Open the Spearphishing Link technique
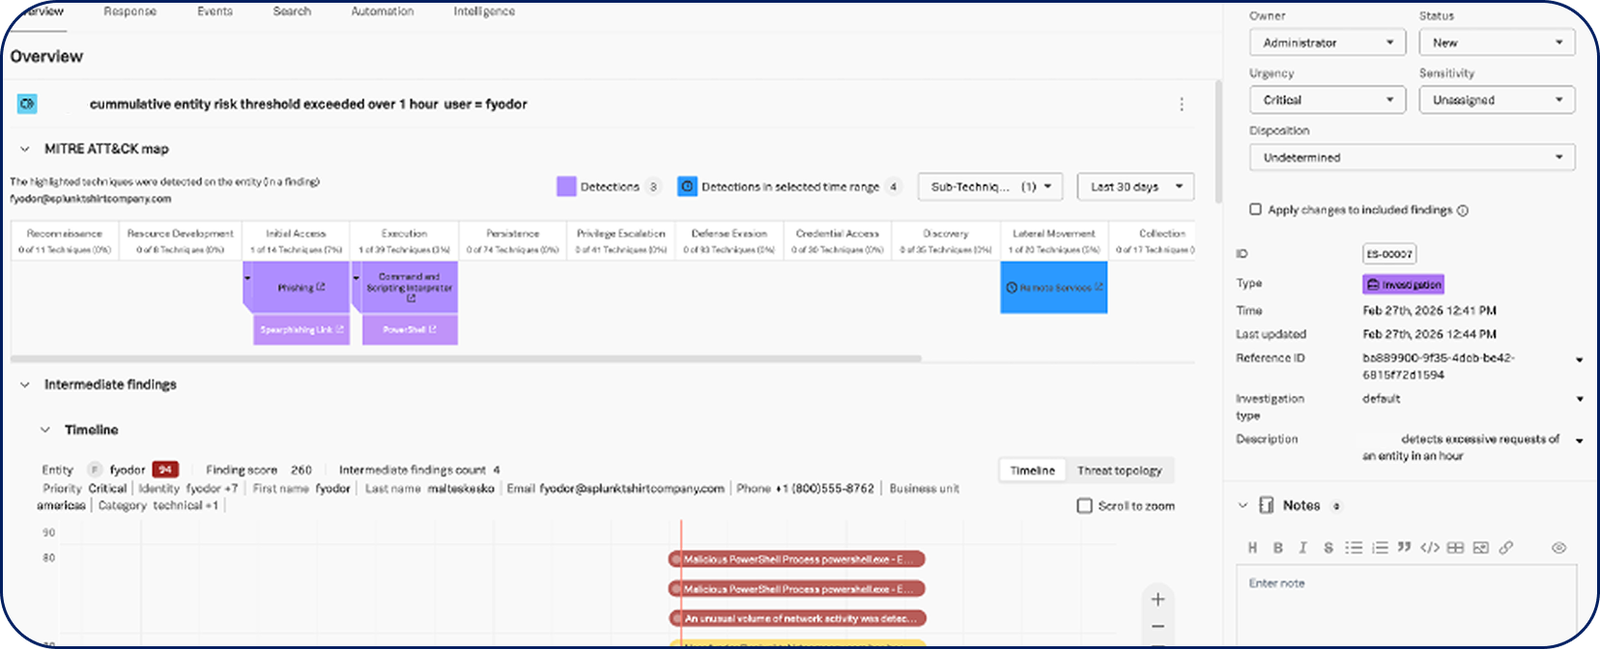Viewport: 1600px width, 649px height. click(x=301, y=330)
